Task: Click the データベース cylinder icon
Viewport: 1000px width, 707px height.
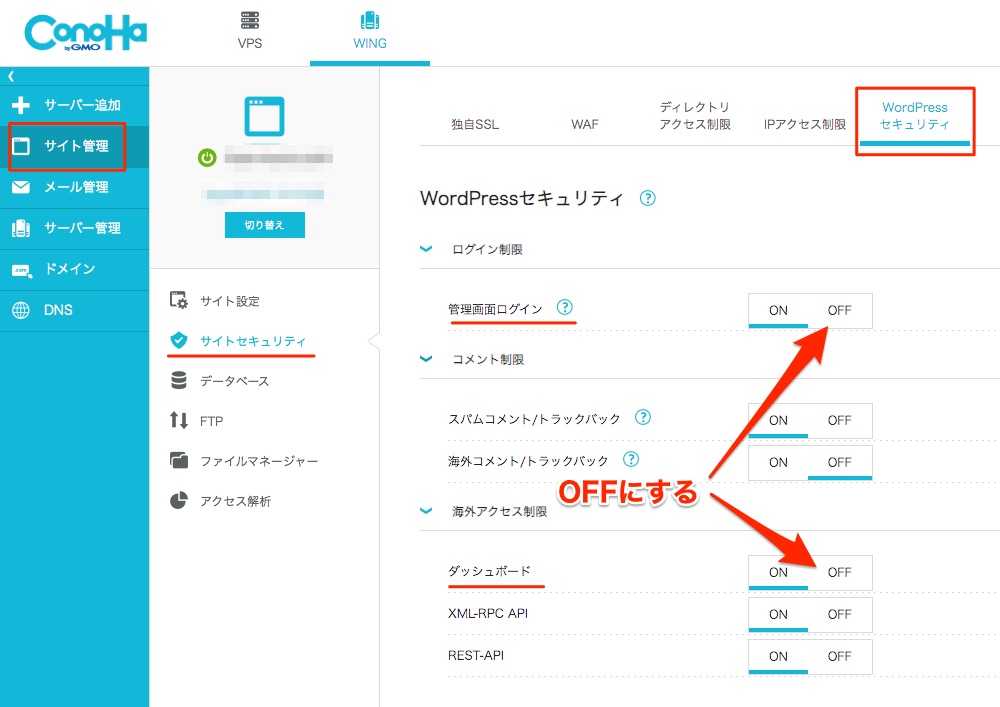Action: (179, 381)
